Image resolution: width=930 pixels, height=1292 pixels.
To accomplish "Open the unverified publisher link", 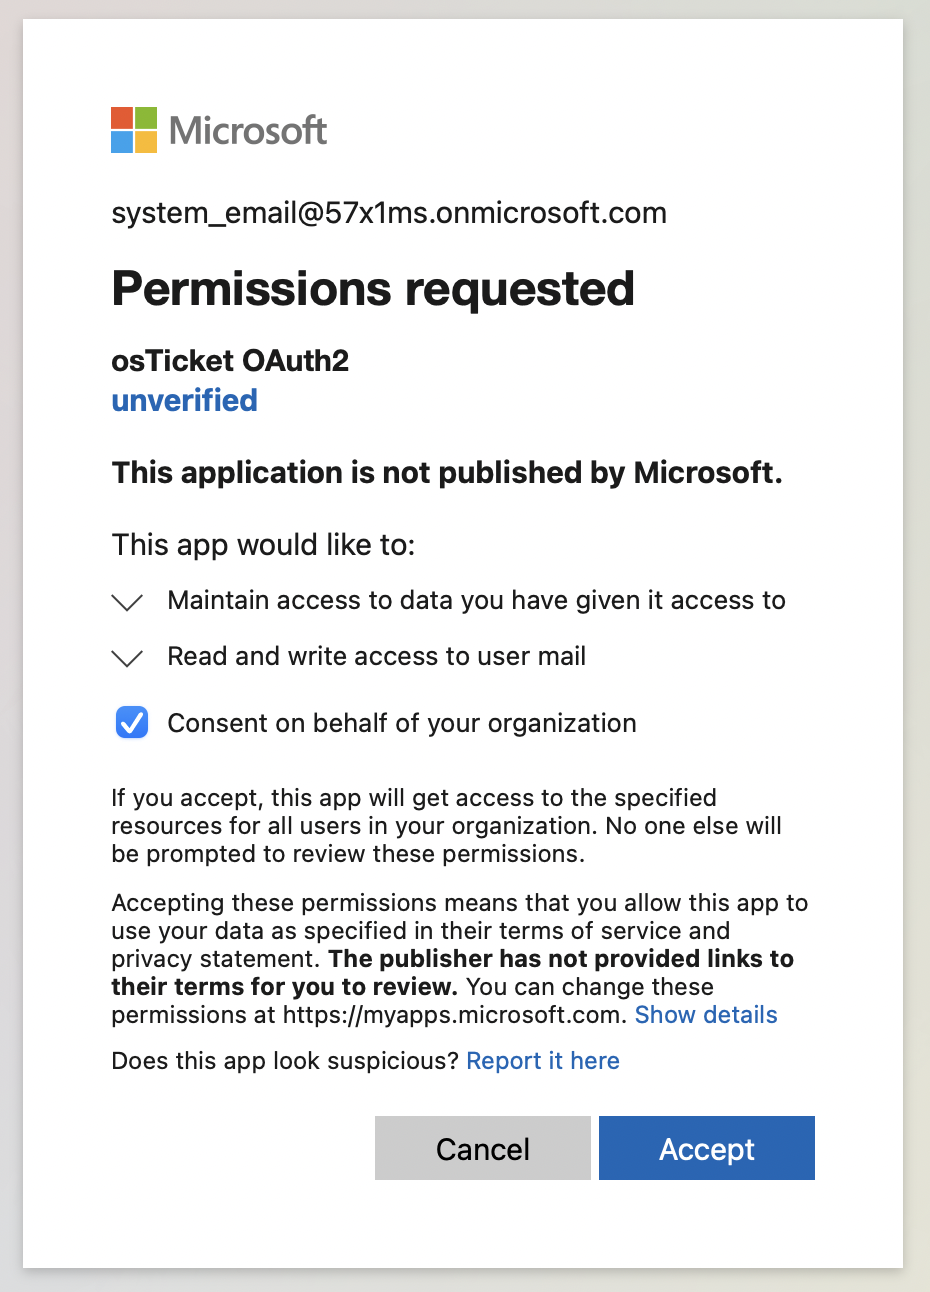I will pos(185,400).
